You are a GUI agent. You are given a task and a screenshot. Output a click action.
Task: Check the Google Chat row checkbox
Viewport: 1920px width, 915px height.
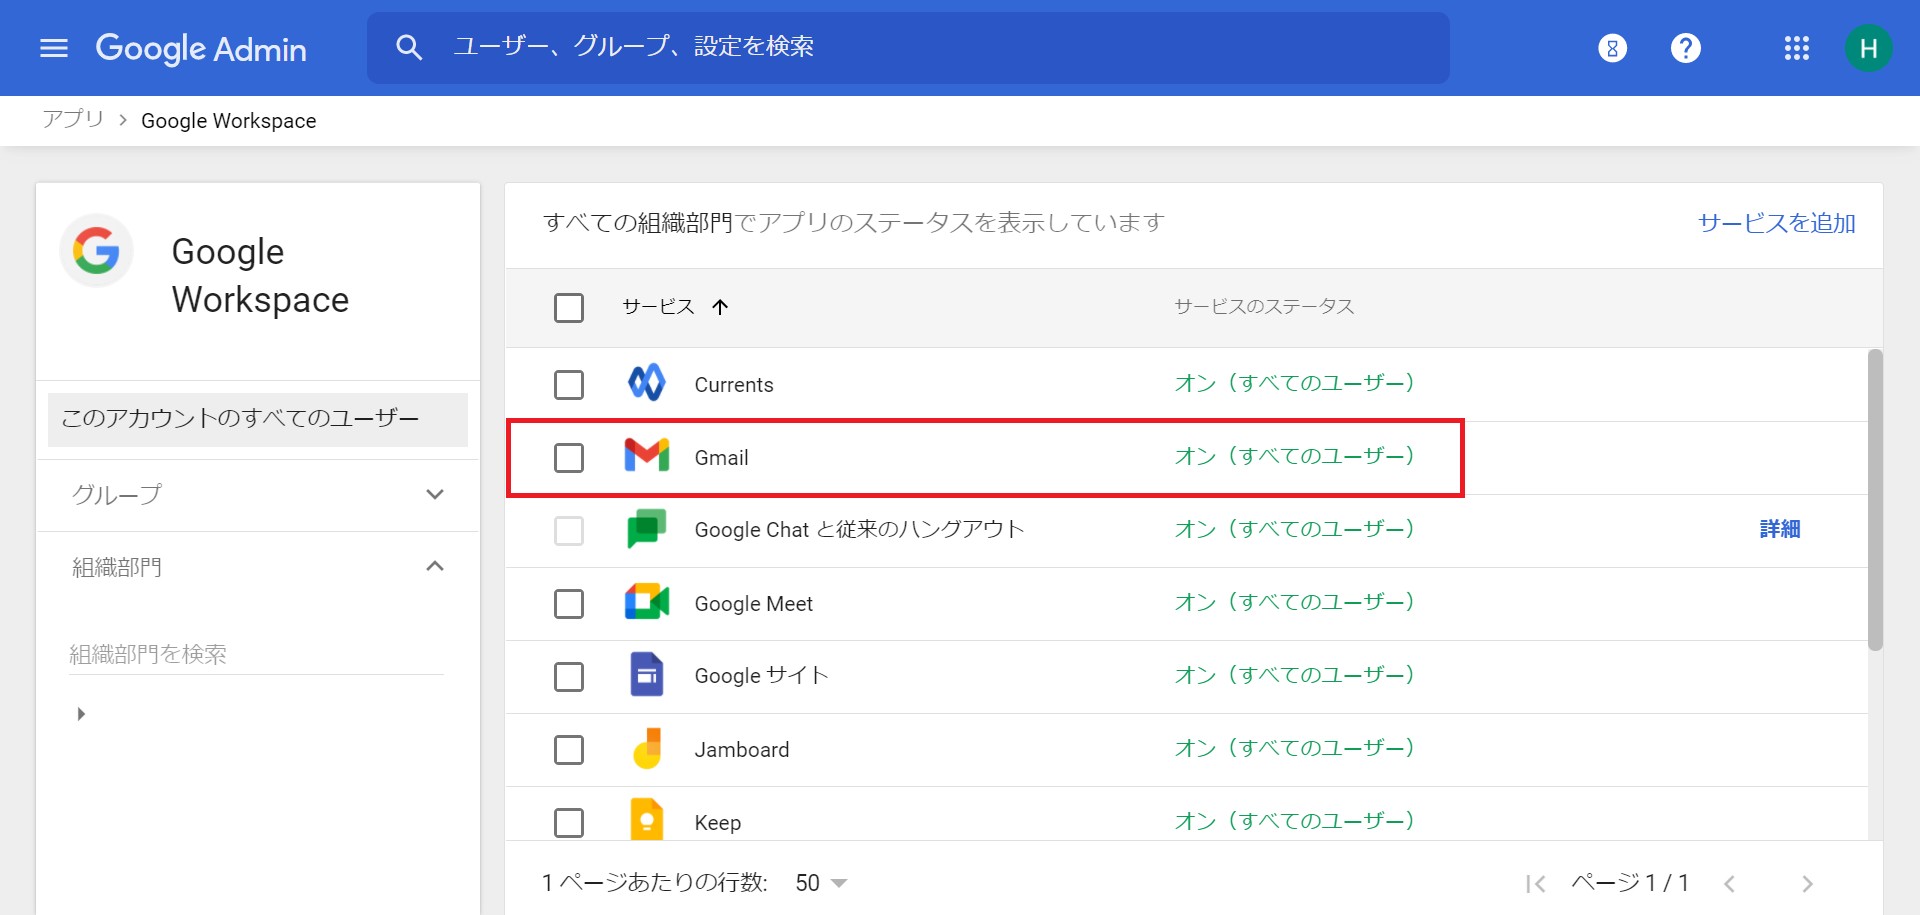pos(569,531)
